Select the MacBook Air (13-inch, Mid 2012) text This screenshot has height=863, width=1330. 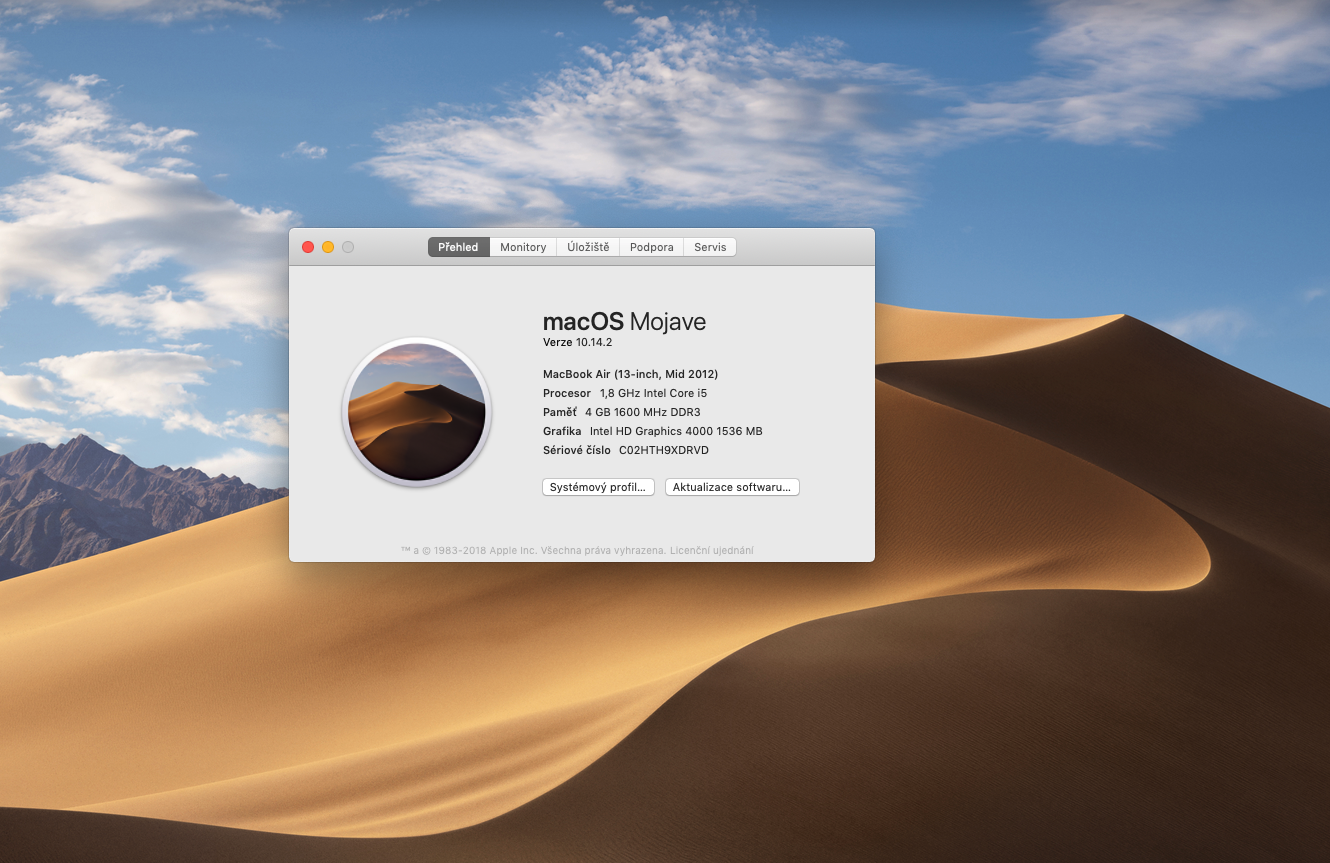click(x=630, y=374)
